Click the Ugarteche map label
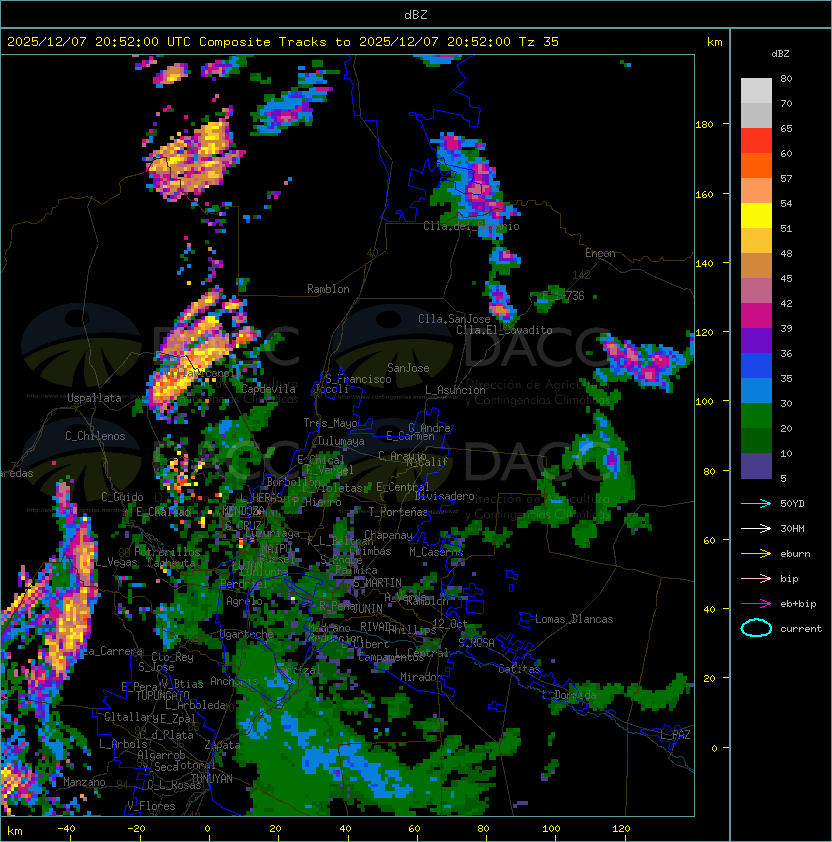Image resolution: width=832 pixels, height=842 pixels. click(x=247, y=634)
